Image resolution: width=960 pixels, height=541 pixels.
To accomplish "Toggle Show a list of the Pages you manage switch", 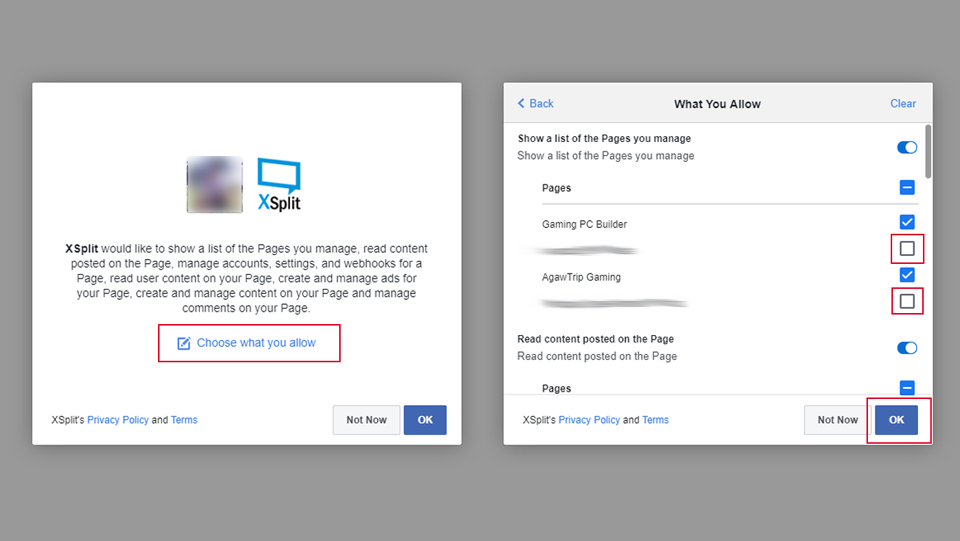I will tap(907, 147).
